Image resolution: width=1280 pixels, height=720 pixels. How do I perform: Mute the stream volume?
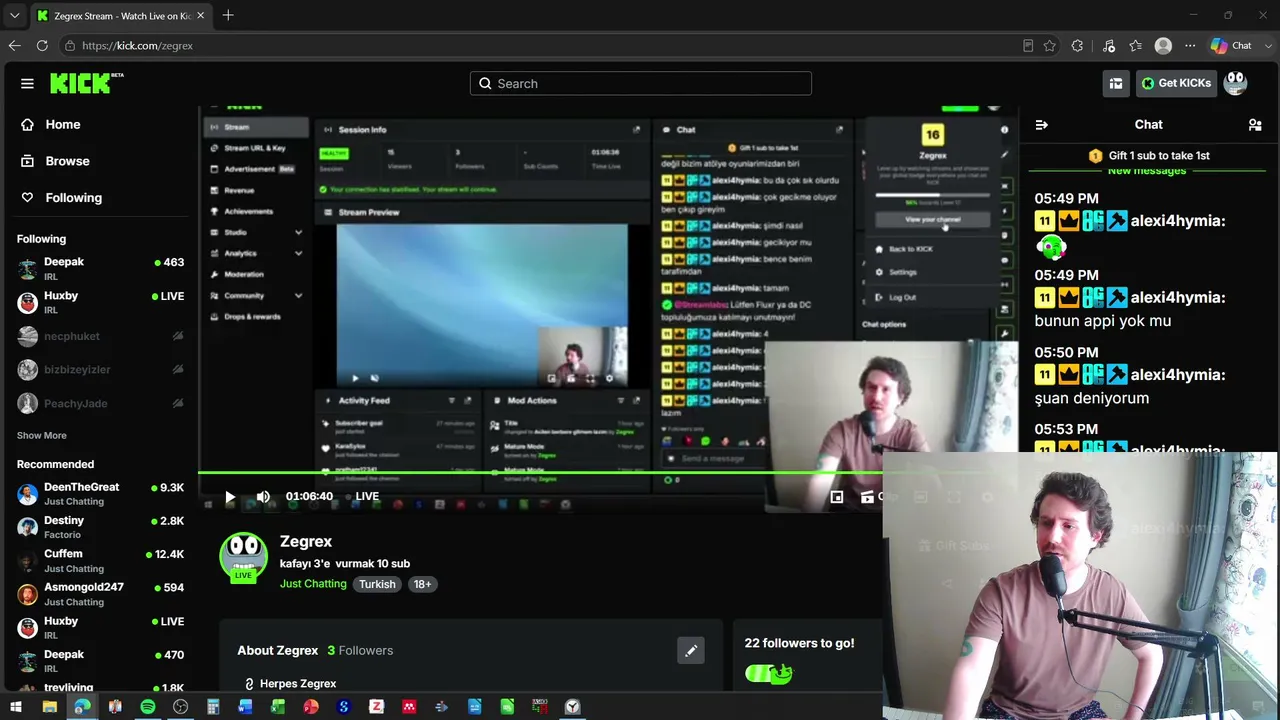point(263,497)
